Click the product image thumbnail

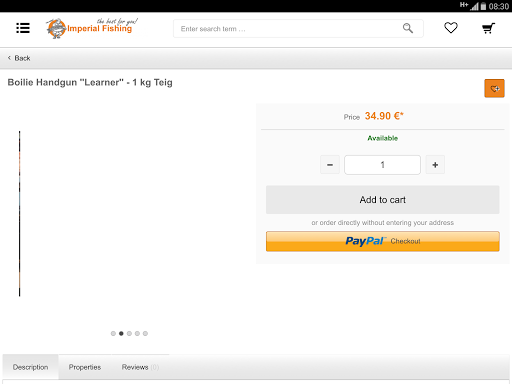click(20, 214)
